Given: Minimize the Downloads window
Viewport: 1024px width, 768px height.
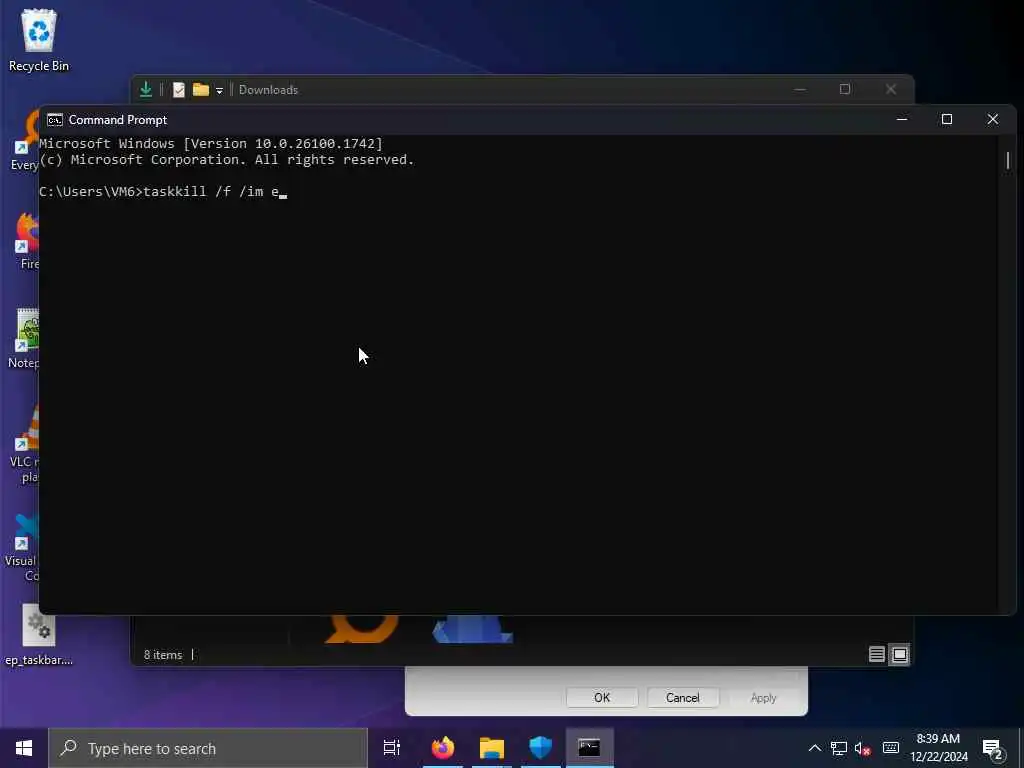Looking at the screenshot, I should coord(800,89).
